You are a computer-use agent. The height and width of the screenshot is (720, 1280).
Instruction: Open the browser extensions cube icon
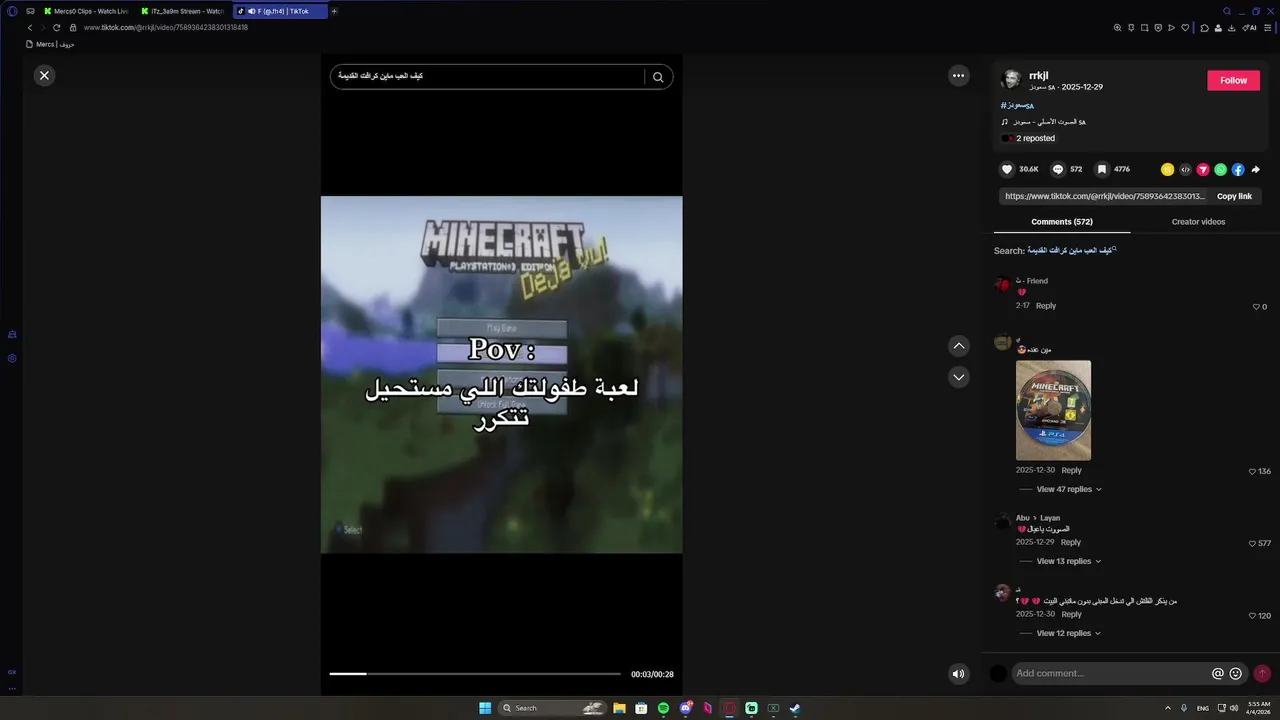click(1204, 27)
